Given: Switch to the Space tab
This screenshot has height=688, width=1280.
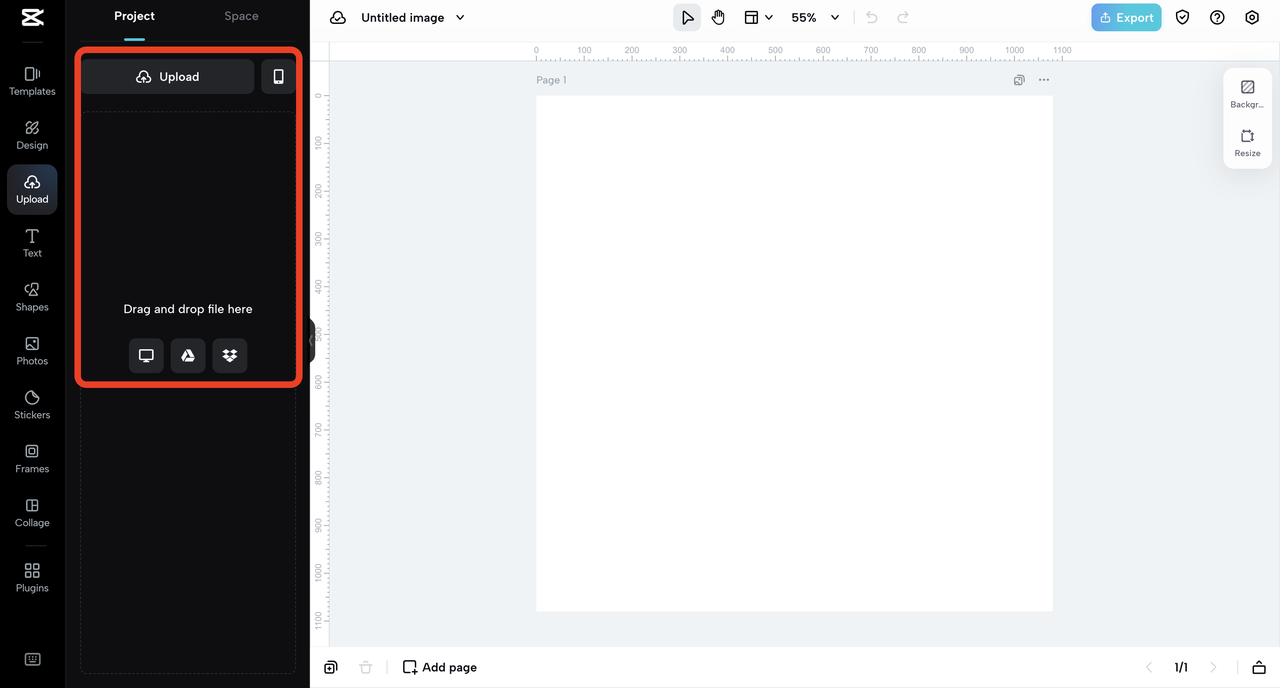Looking at the screenshot, I should (241, 16).
